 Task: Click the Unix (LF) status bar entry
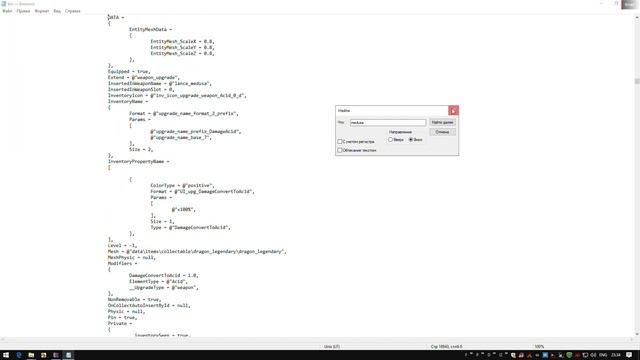332,347
